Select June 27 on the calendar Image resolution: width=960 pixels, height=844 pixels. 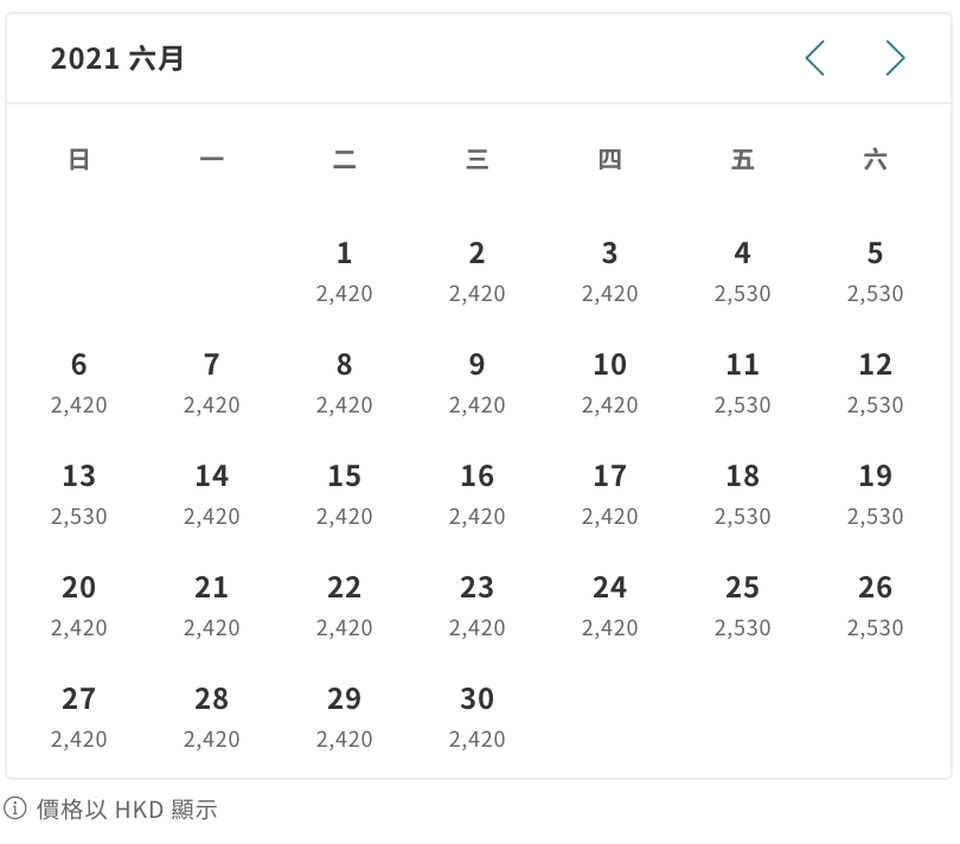(79, 717)
